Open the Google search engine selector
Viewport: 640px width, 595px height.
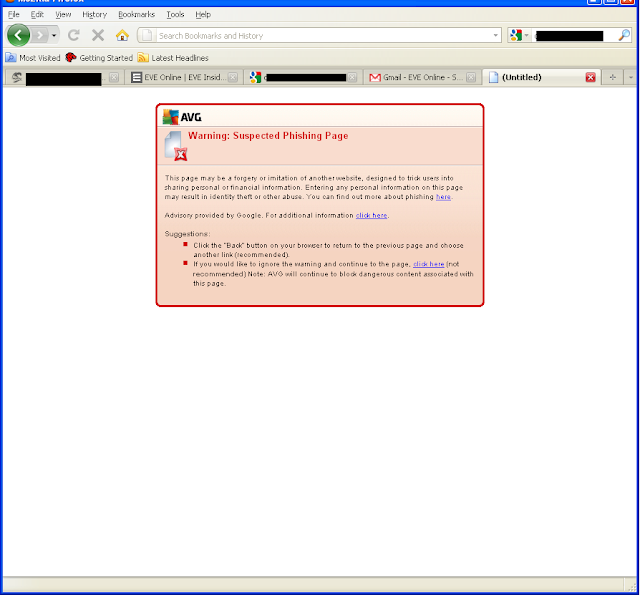click(519, 36)
